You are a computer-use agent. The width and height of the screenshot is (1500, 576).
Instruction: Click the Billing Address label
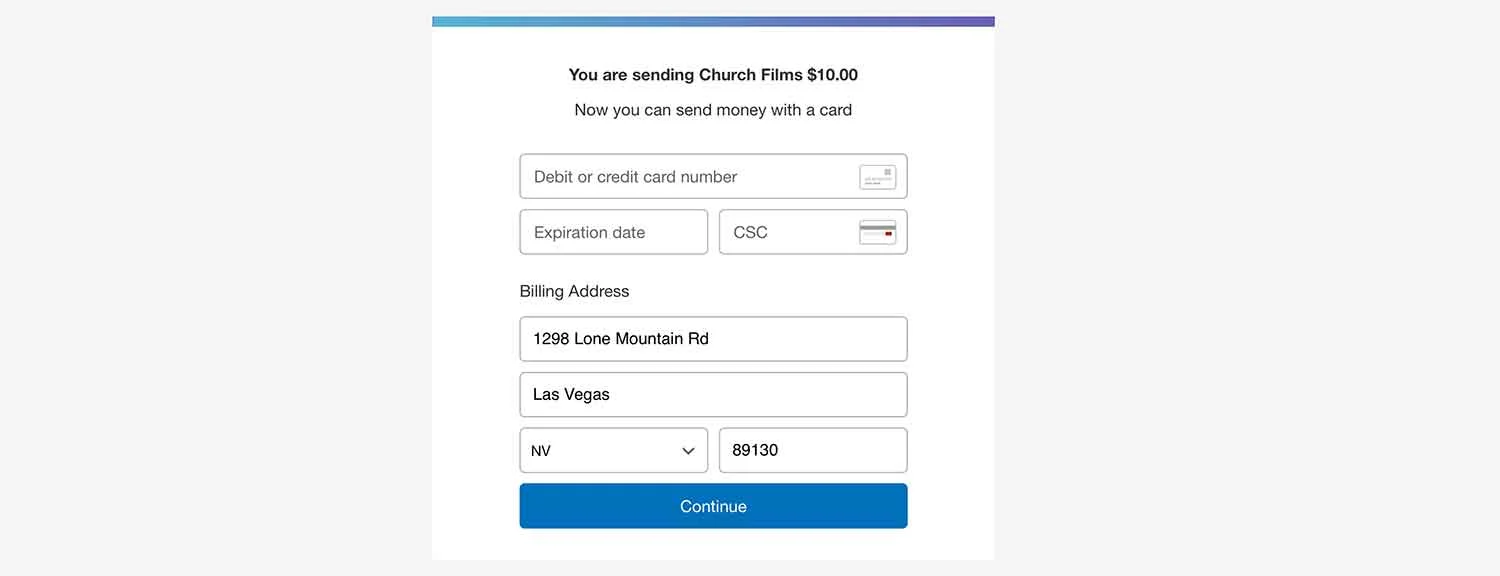[574, 291]
